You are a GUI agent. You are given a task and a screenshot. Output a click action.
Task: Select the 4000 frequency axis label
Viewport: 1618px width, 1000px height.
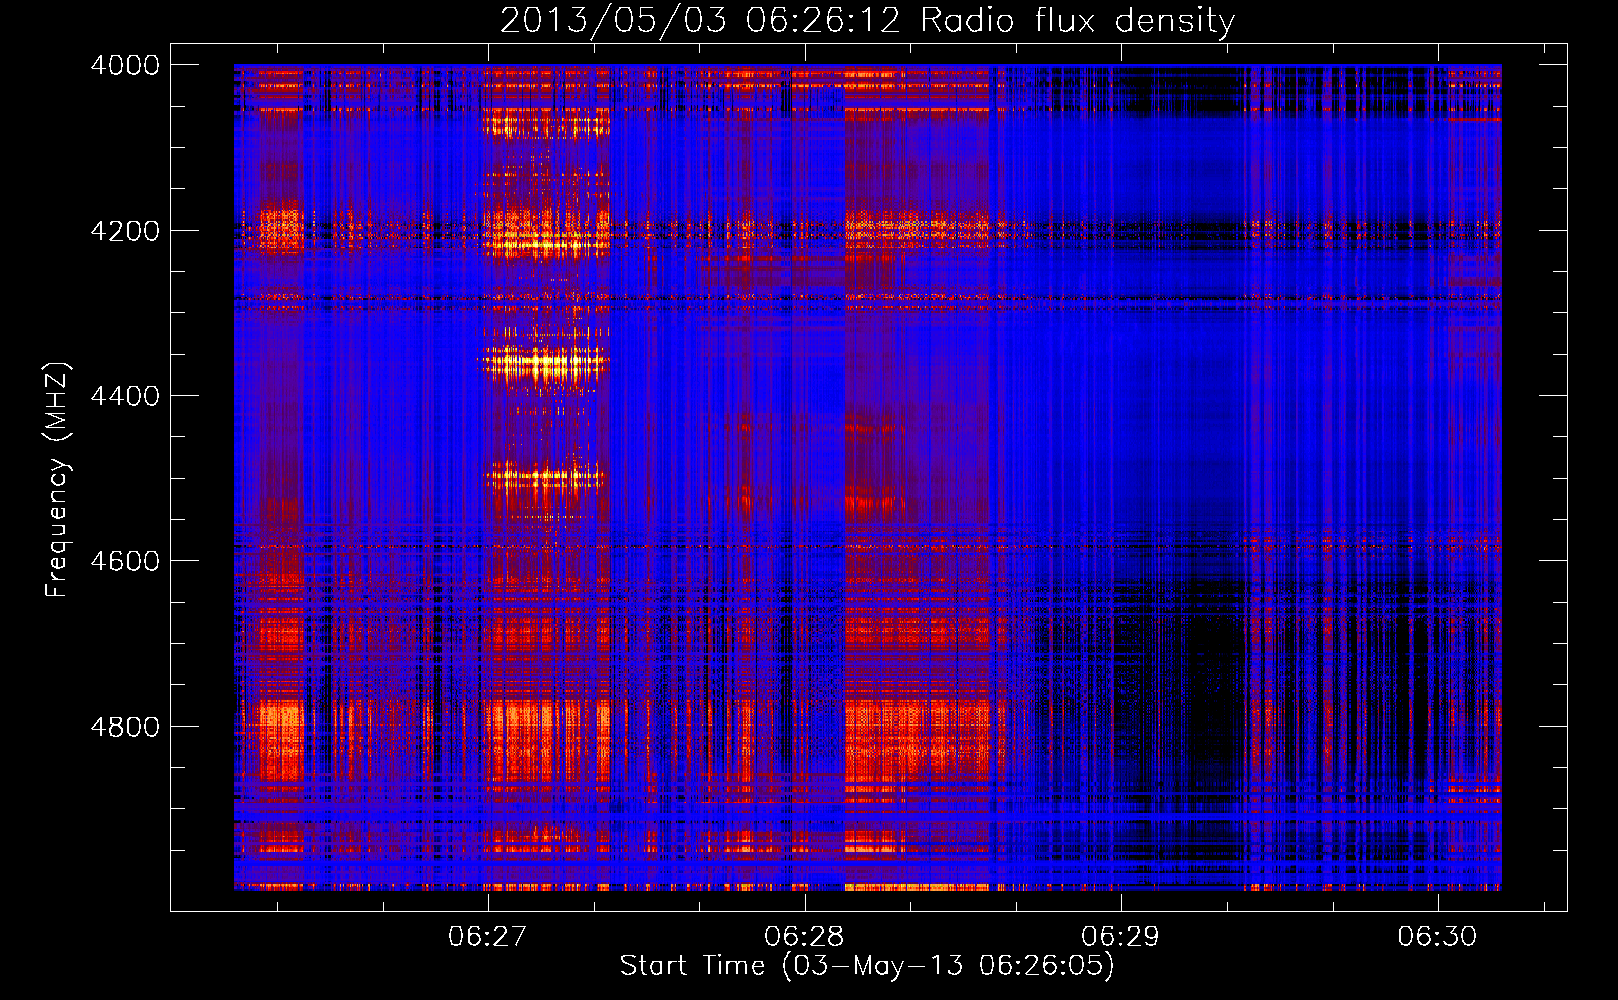(x=125, y=65)
